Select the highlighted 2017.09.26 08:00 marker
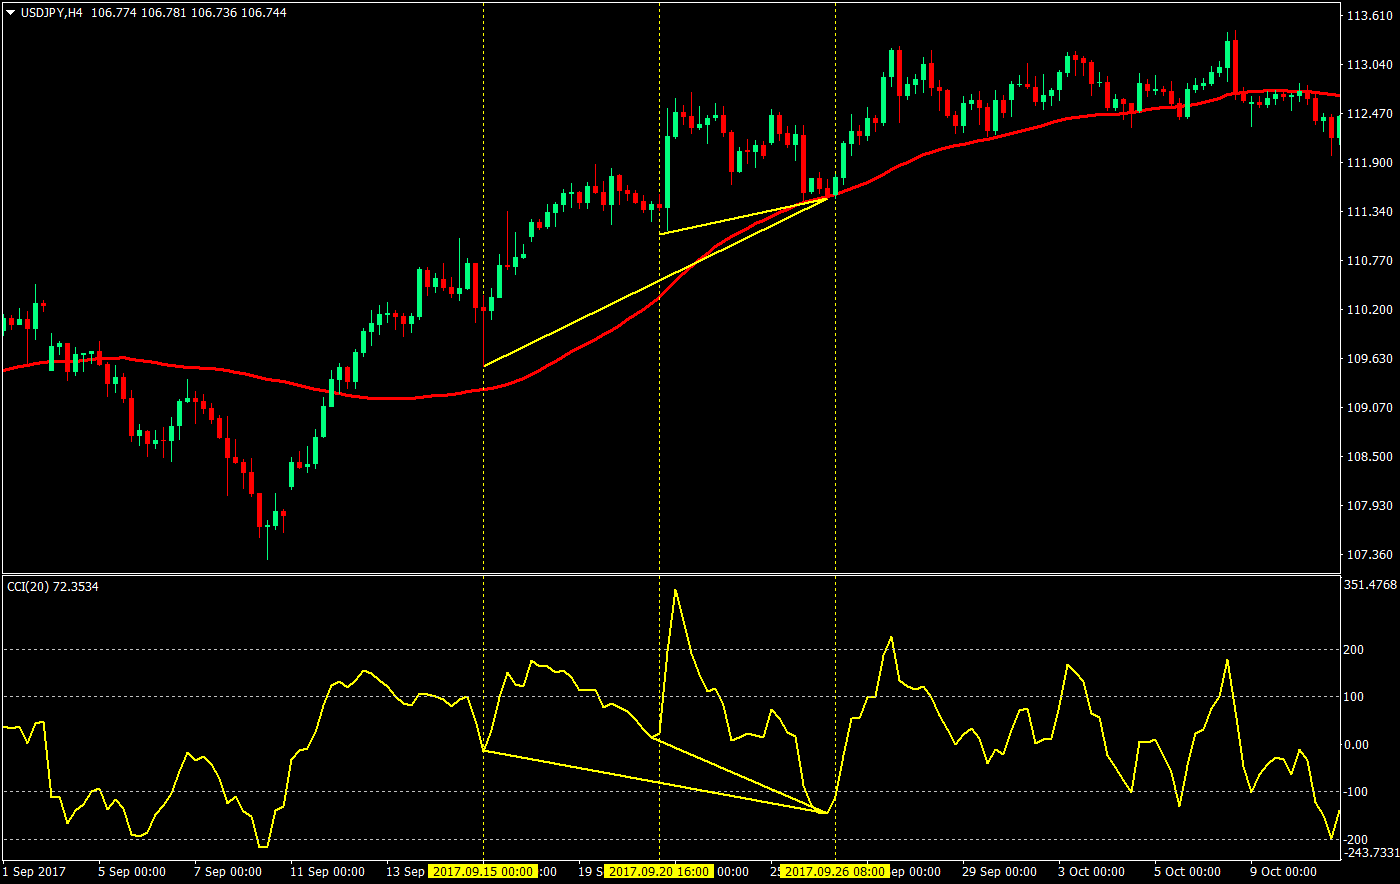 (834, 872)
